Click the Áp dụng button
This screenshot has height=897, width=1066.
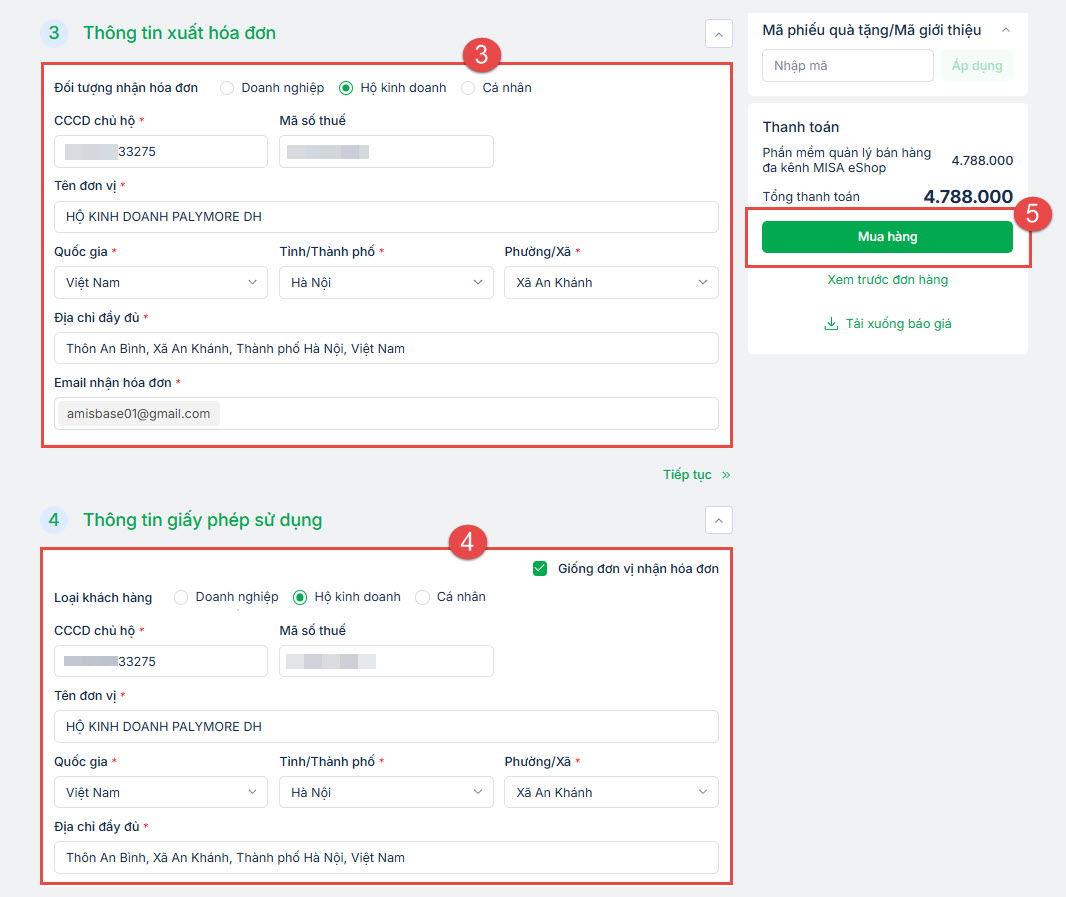(x=977, y=66)
